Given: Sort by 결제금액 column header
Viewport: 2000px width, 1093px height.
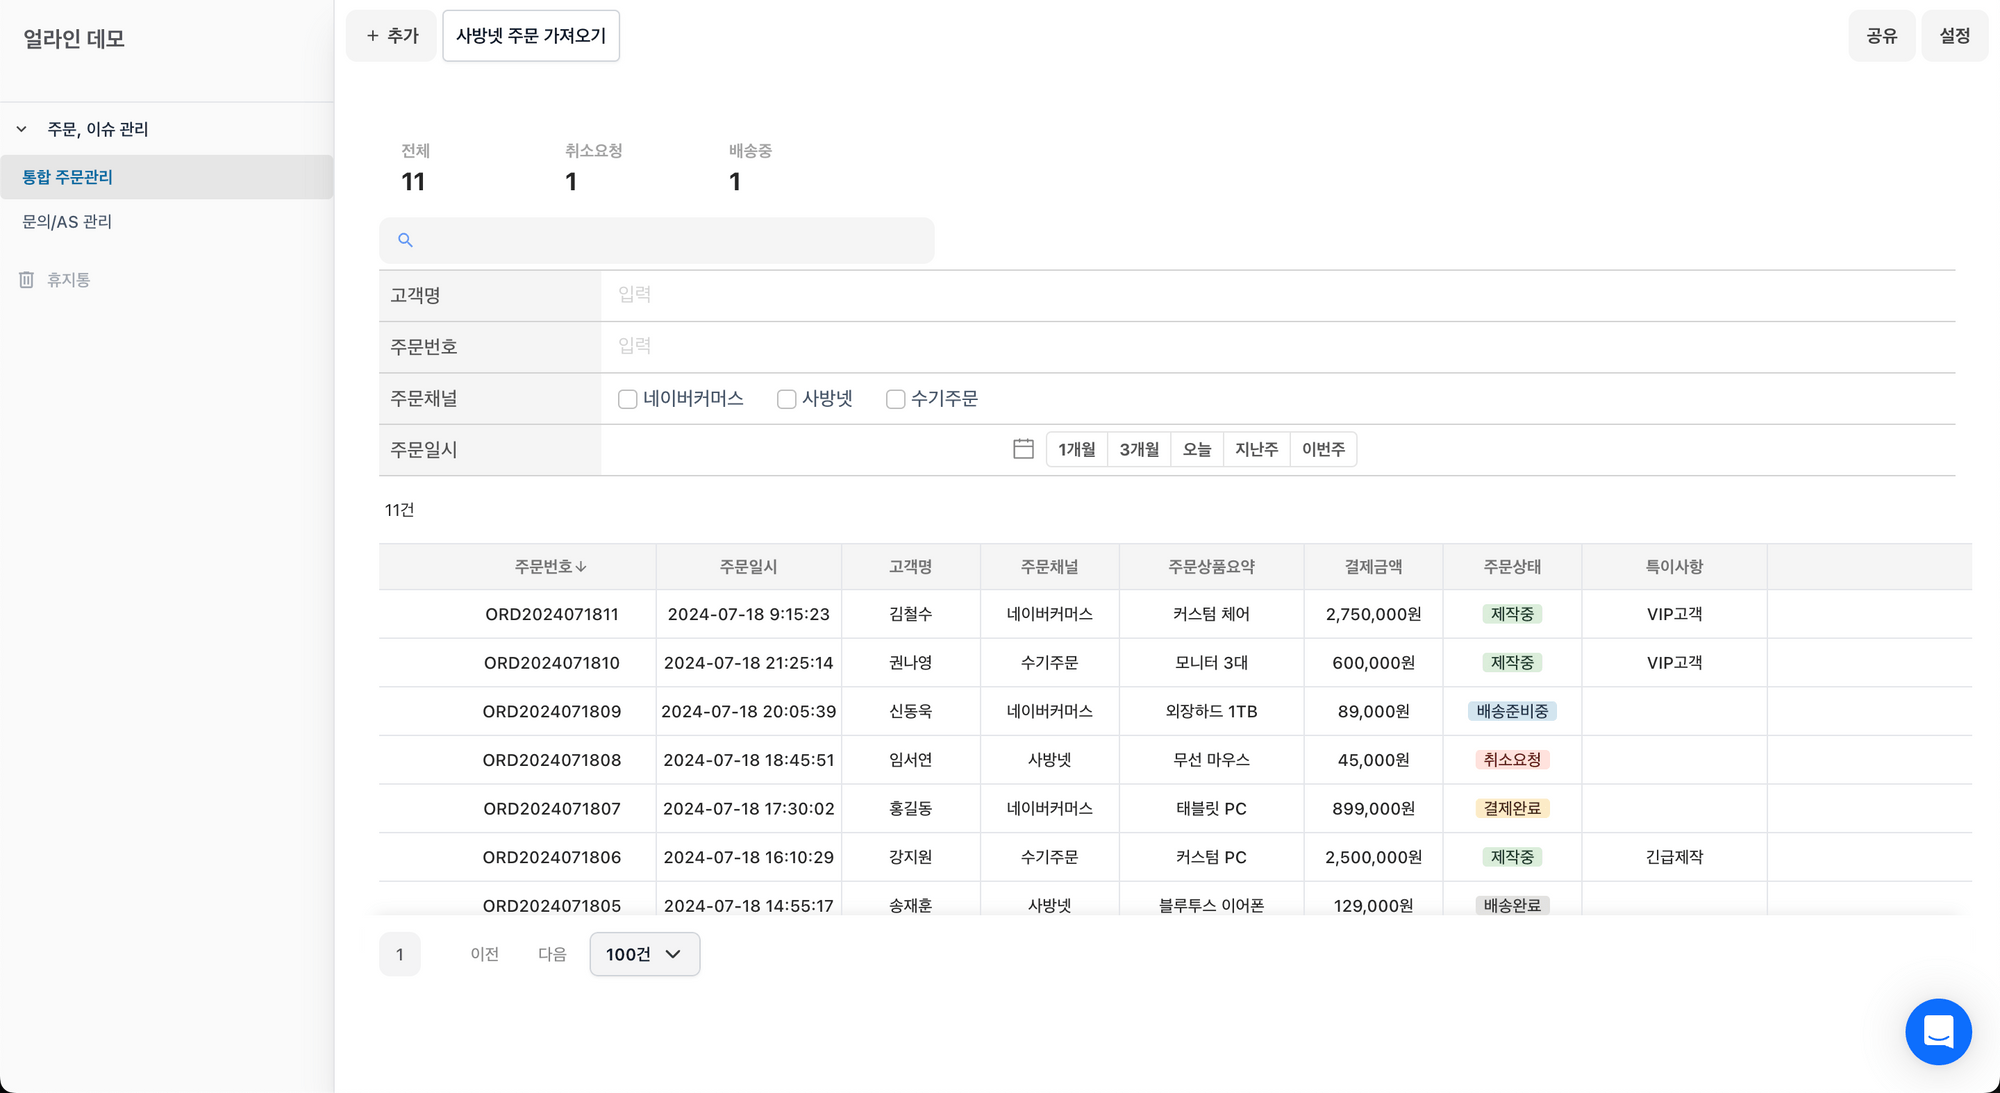Looking at the screenshot, I should [x=1374, y=567].
